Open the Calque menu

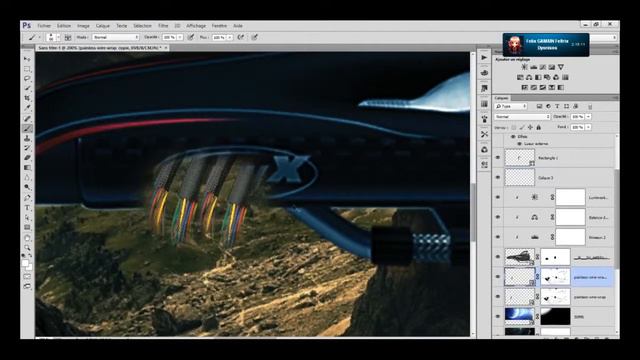tap(102, 26)
